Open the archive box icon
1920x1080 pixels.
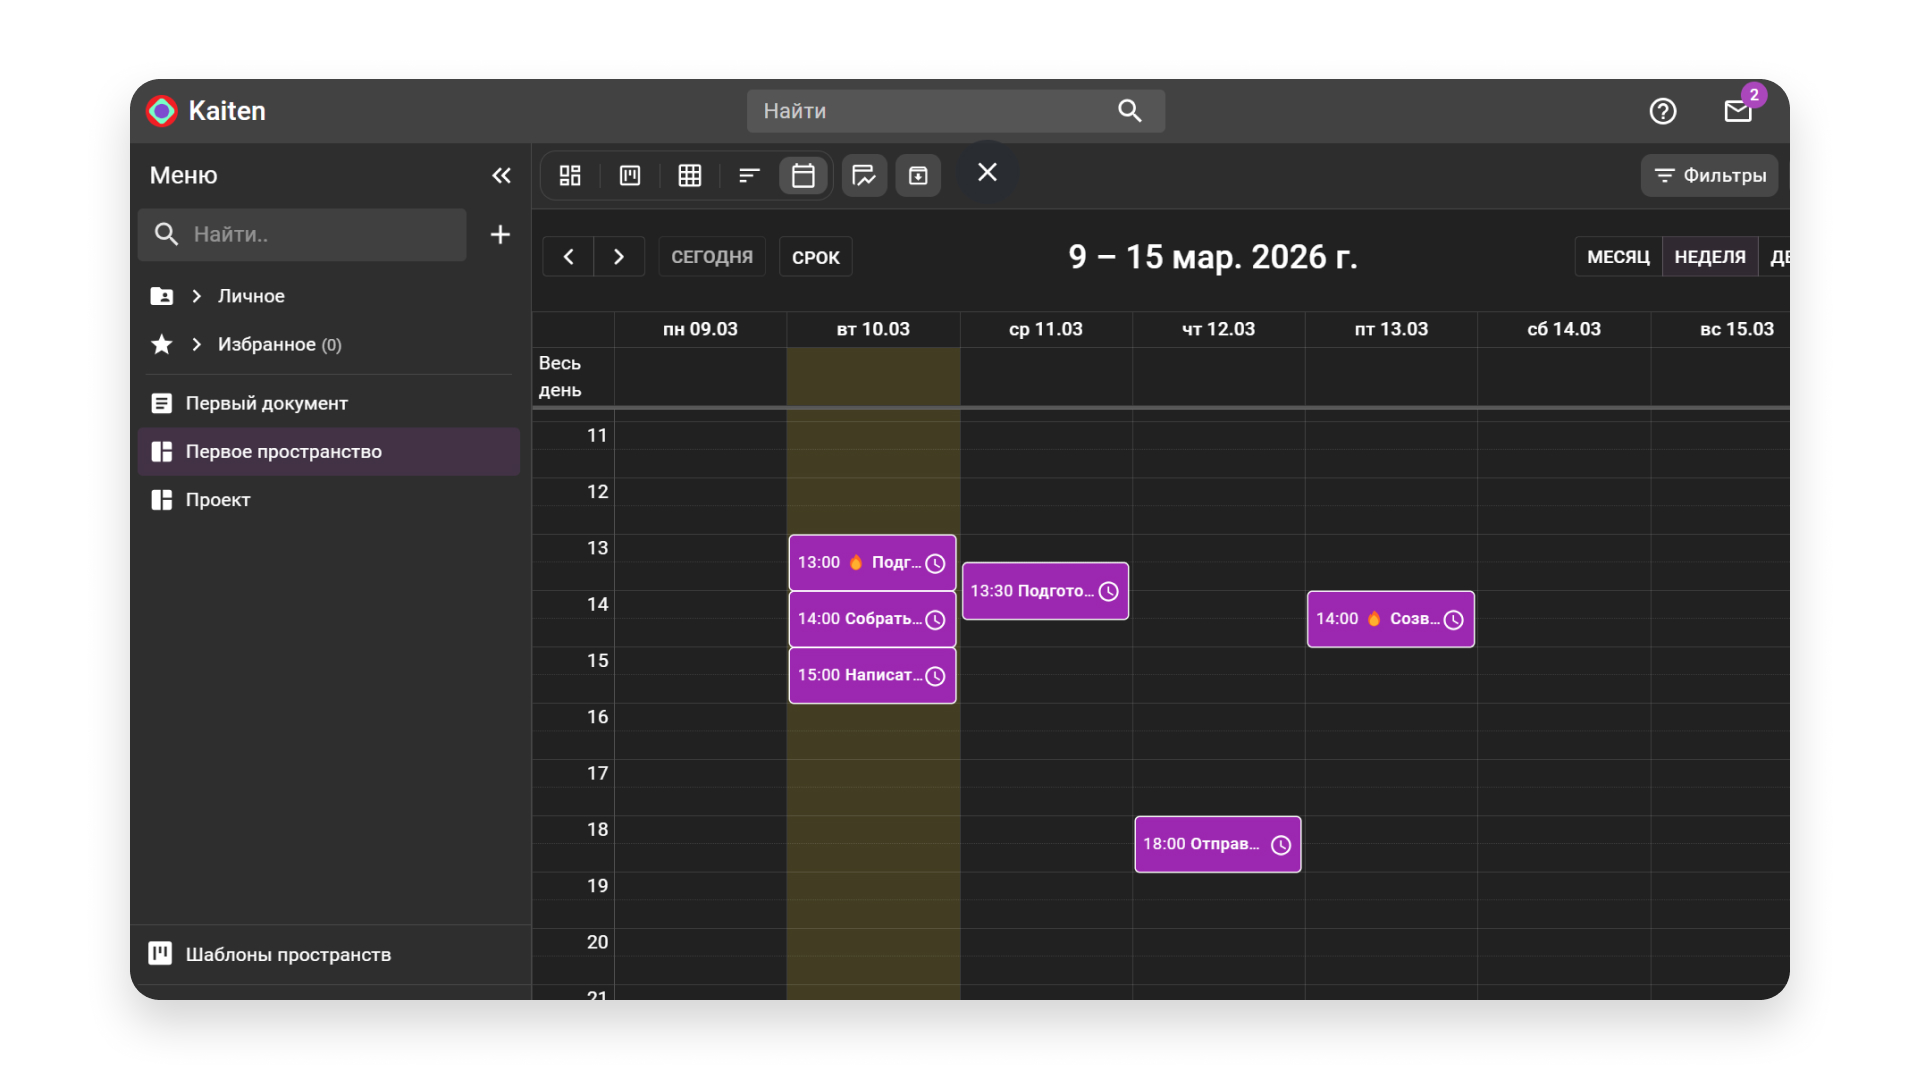point(918,176)
